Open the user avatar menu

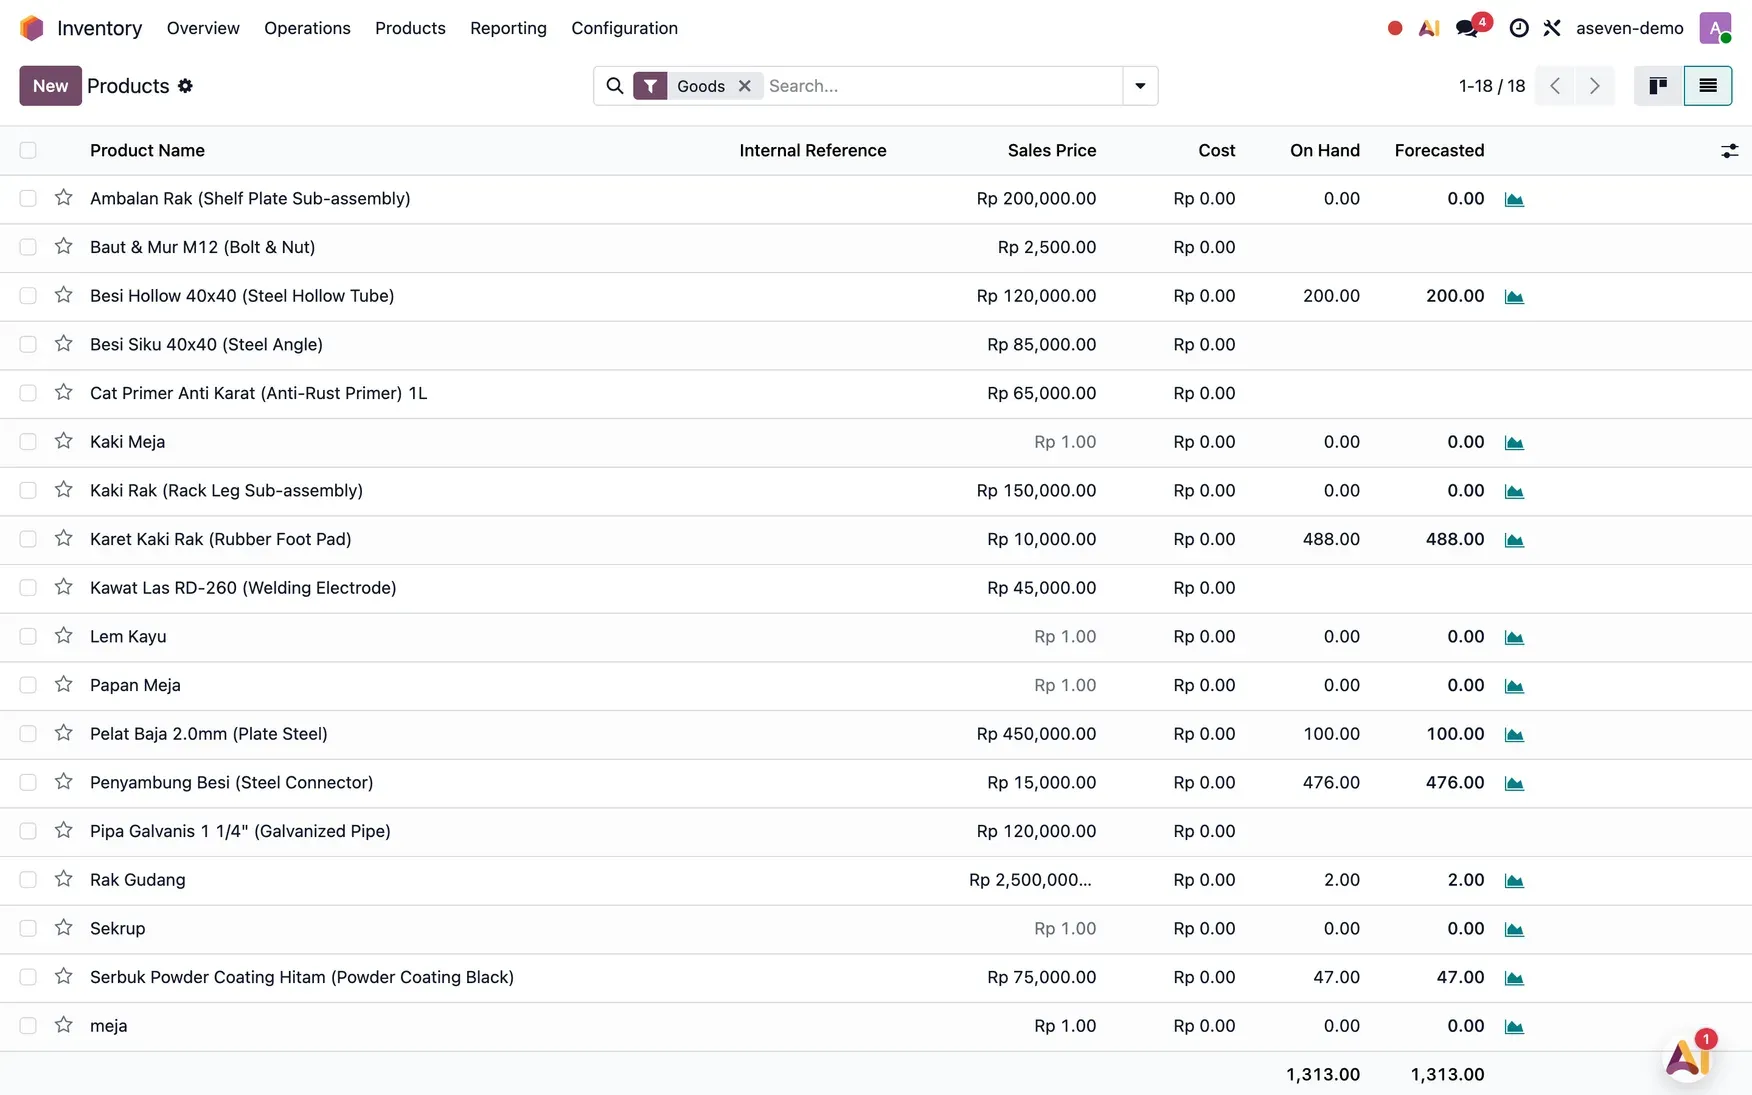[x=1715, y=28]
